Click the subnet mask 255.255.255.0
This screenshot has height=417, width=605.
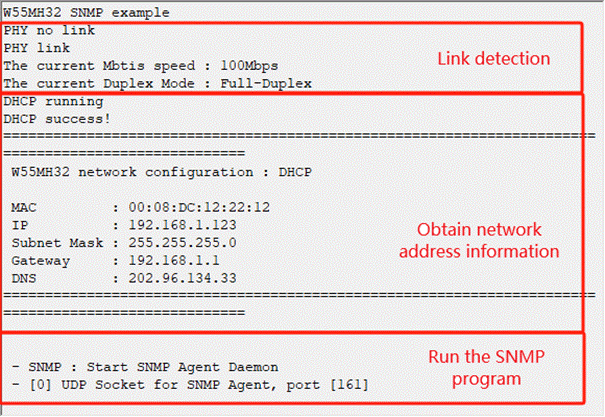tap(183, 243)
